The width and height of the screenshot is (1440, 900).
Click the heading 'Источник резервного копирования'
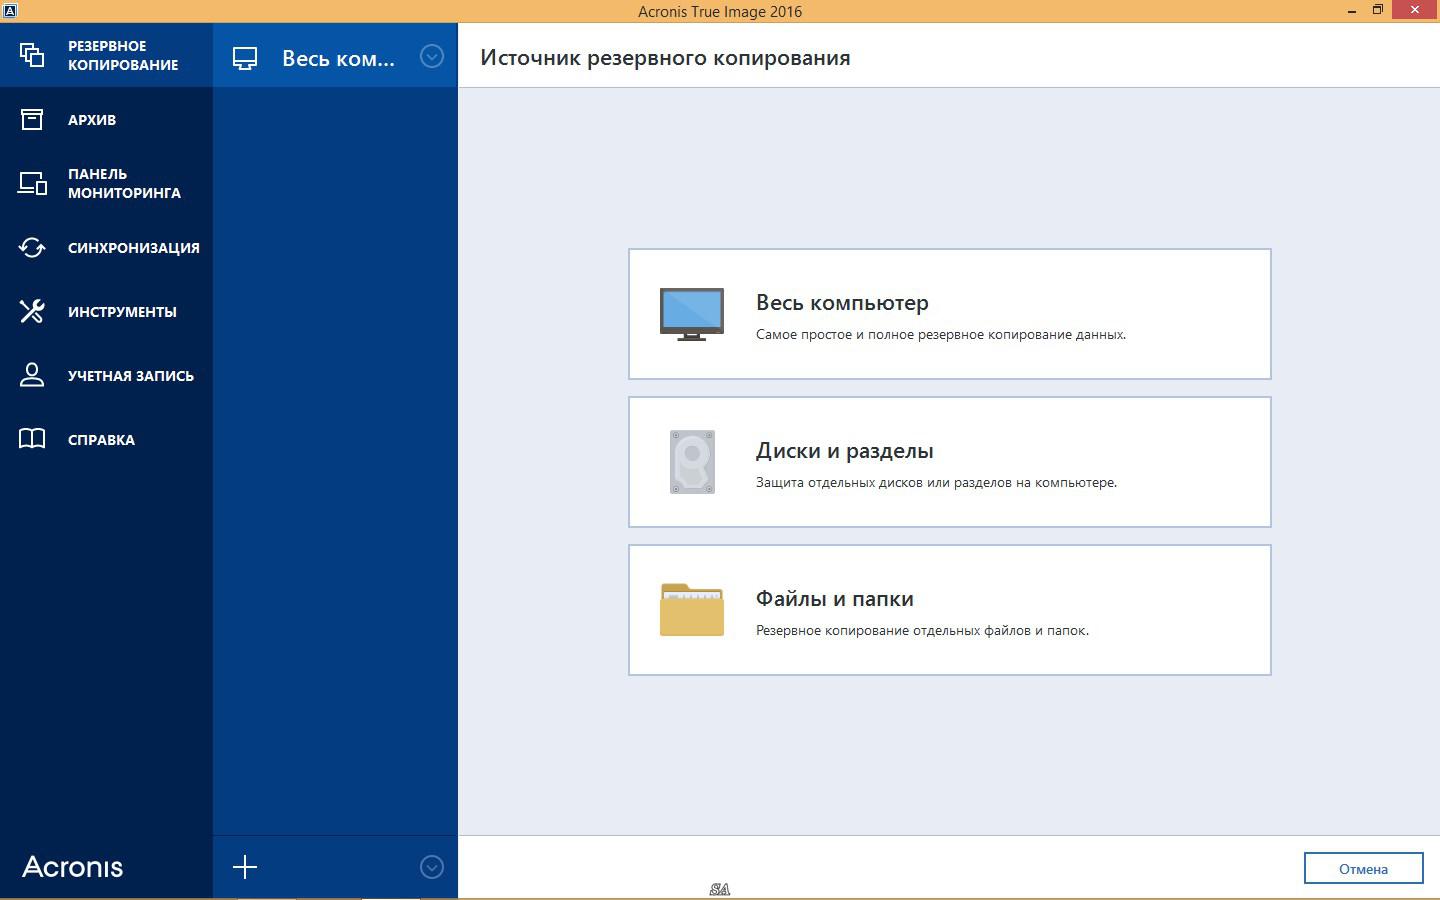tap(665, 57)
